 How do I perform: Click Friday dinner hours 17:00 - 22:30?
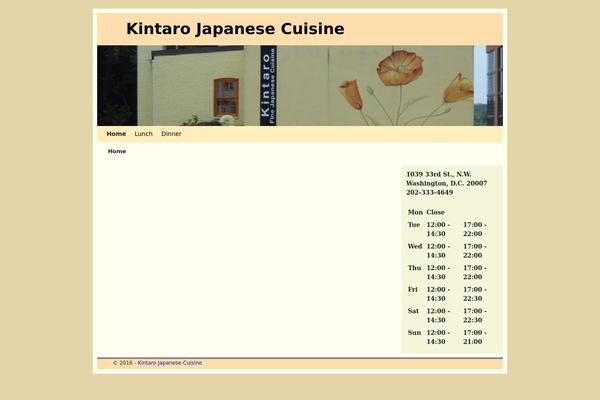pyautogui.click(x=475, y=294)
